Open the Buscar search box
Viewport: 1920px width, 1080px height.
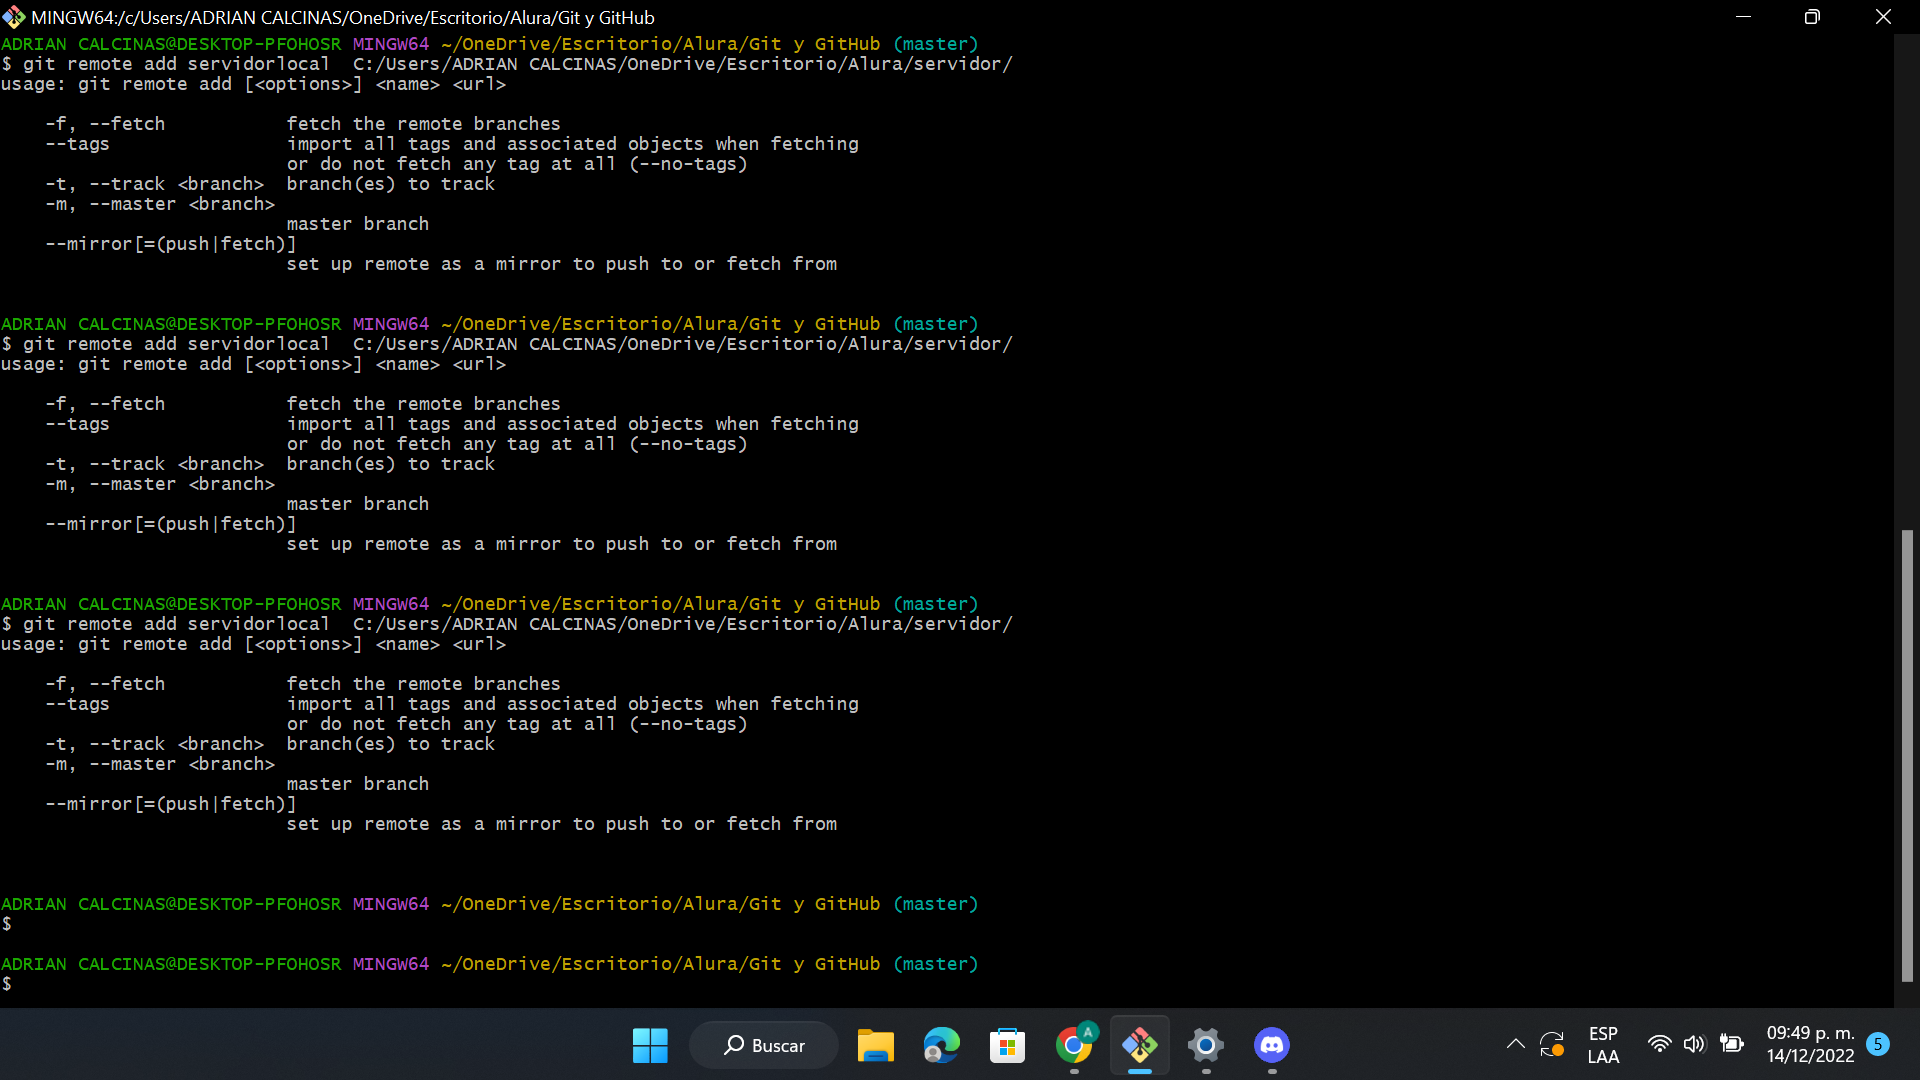(x=764, y=1045)
